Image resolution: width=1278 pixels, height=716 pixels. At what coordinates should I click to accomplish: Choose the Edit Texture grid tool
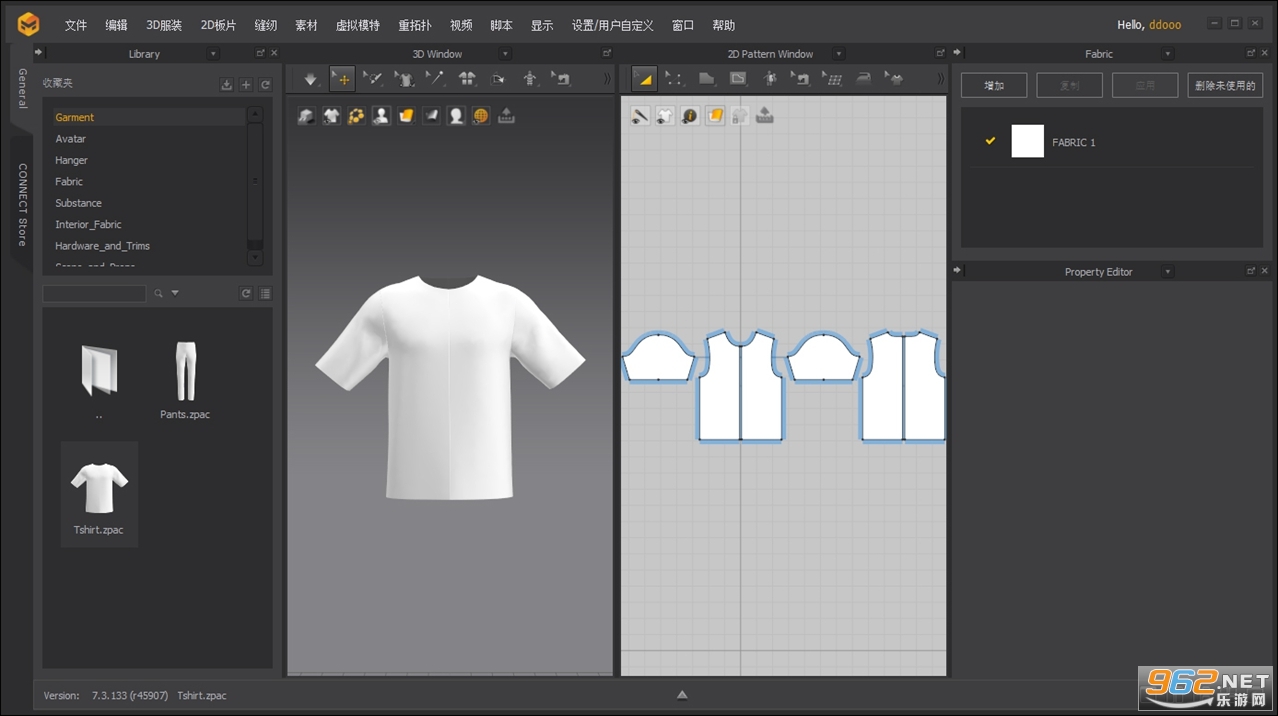click(832, 79)
